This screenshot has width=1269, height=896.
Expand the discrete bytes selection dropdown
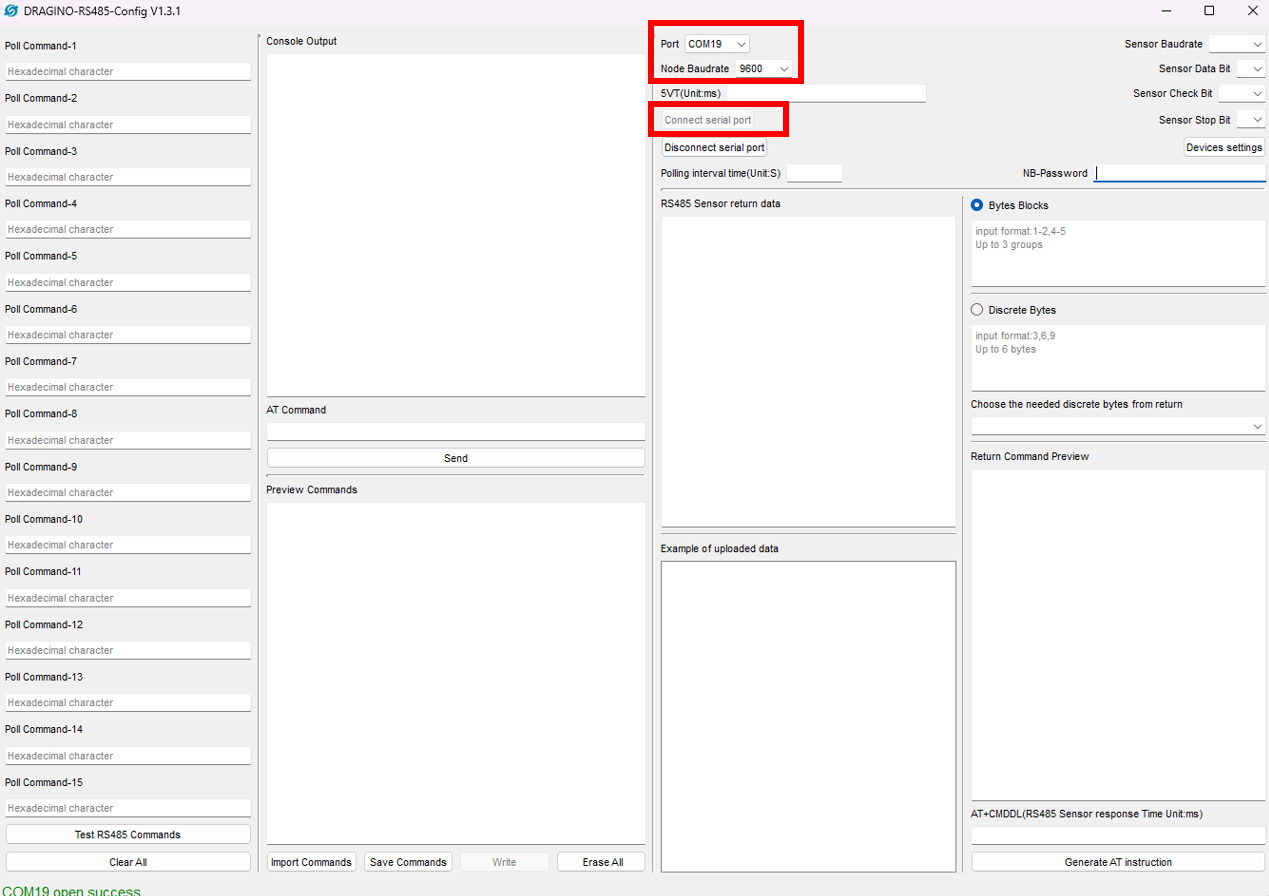[1117, 425]
